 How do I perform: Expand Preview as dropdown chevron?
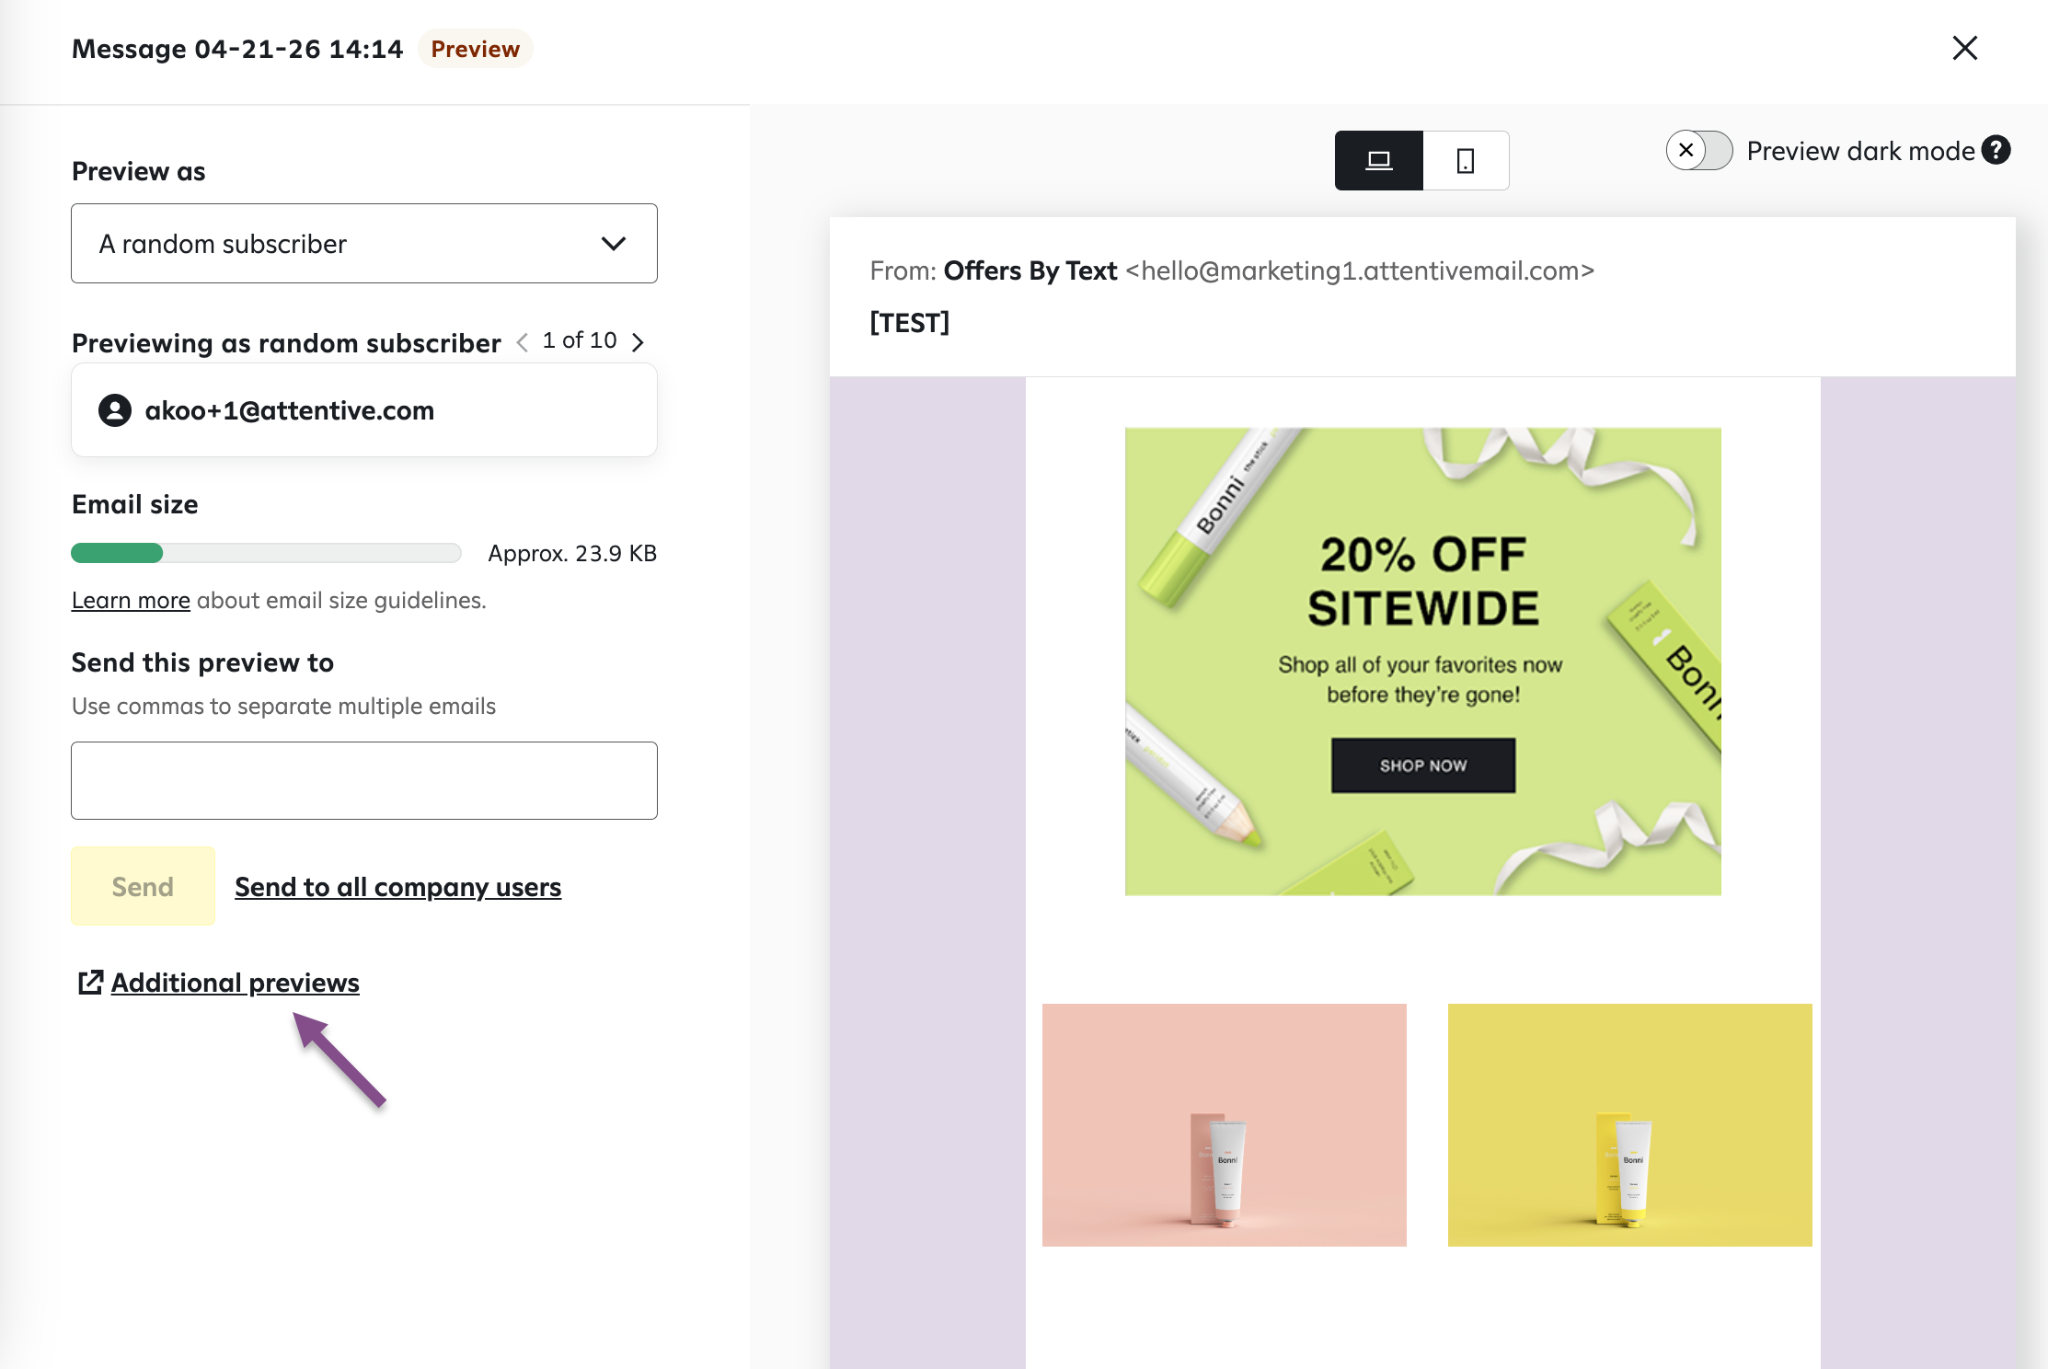click(x=613, y=244)
